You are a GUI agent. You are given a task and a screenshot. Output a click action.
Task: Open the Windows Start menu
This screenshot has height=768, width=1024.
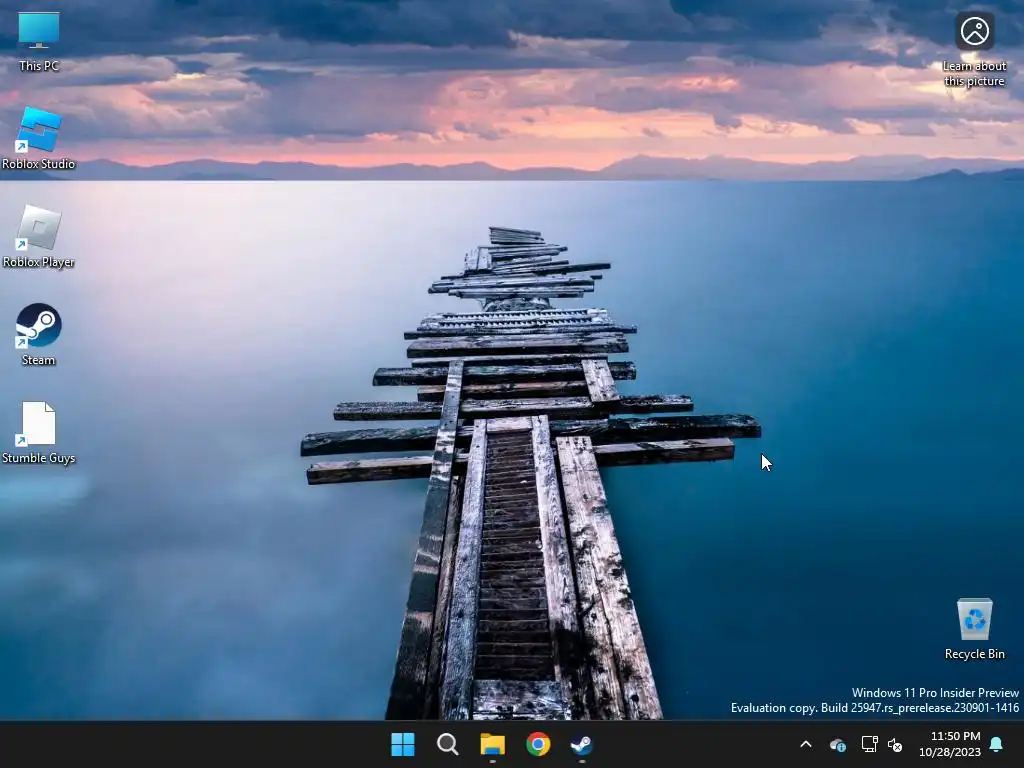coord(402,744)
